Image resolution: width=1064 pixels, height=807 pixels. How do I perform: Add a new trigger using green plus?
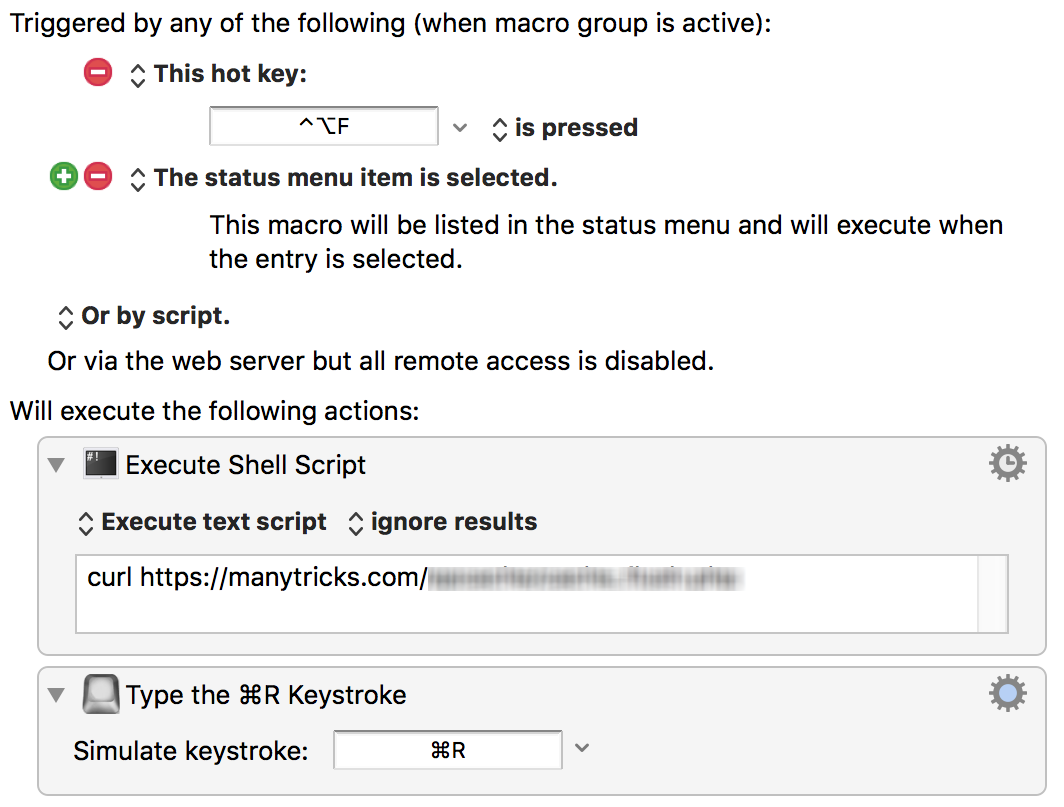point(64,176)
